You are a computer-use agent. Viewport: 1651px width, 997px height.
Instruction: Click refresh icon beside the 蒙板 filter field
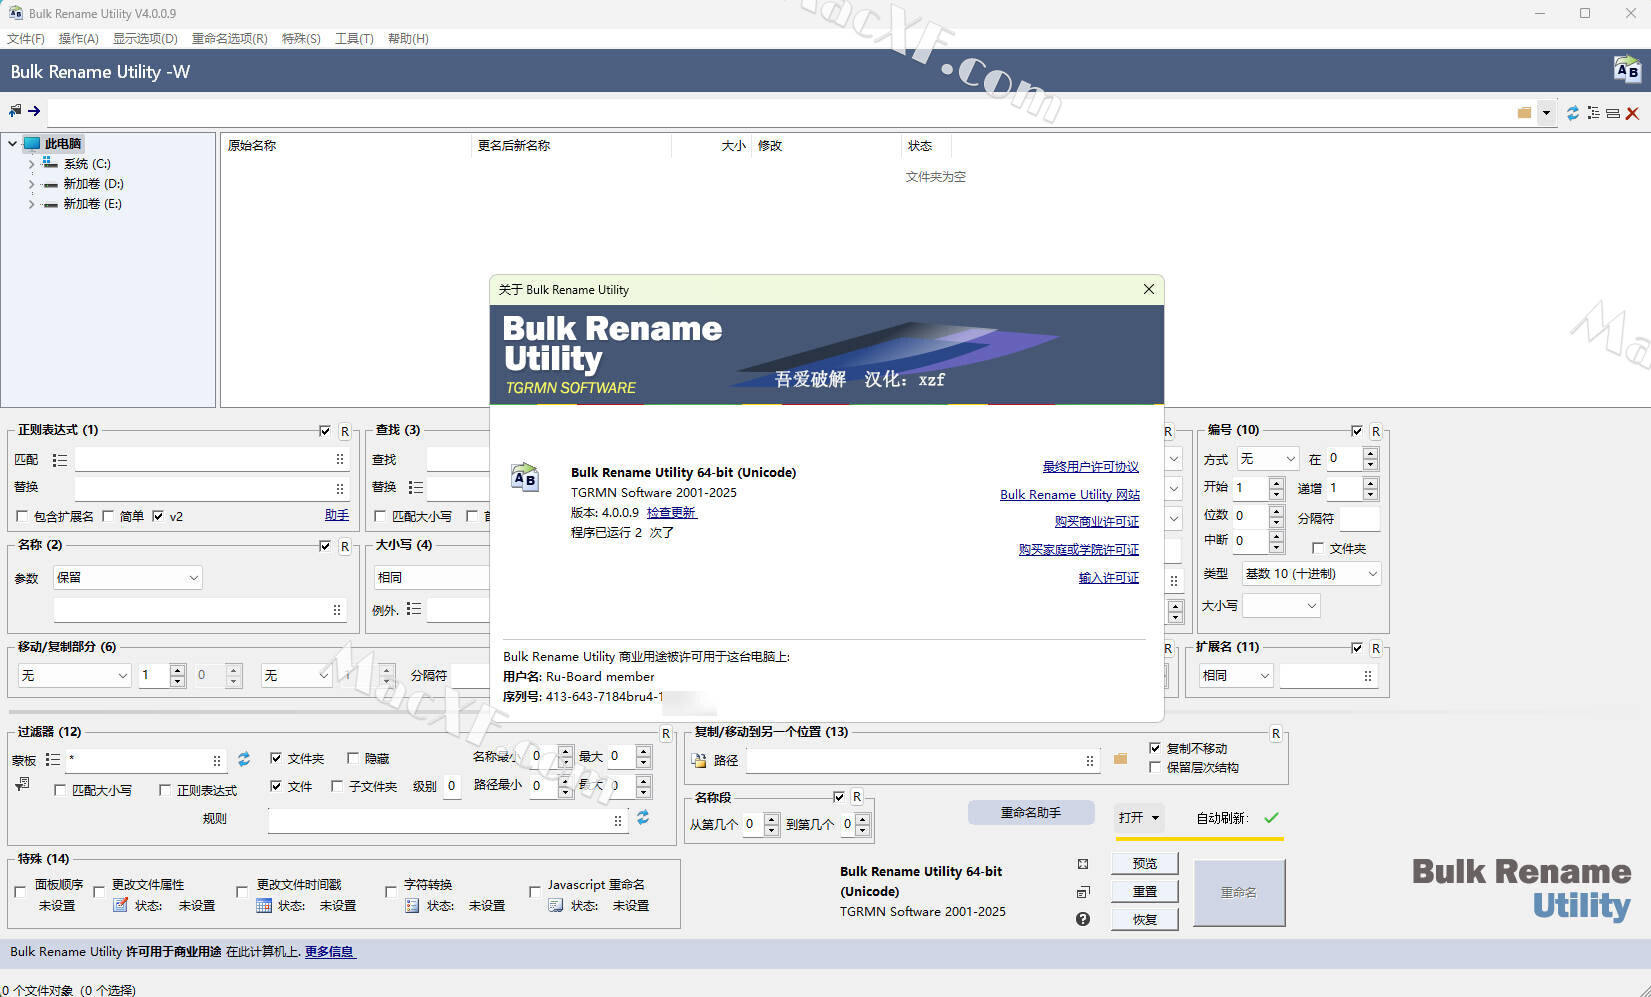tap(244, 759)
